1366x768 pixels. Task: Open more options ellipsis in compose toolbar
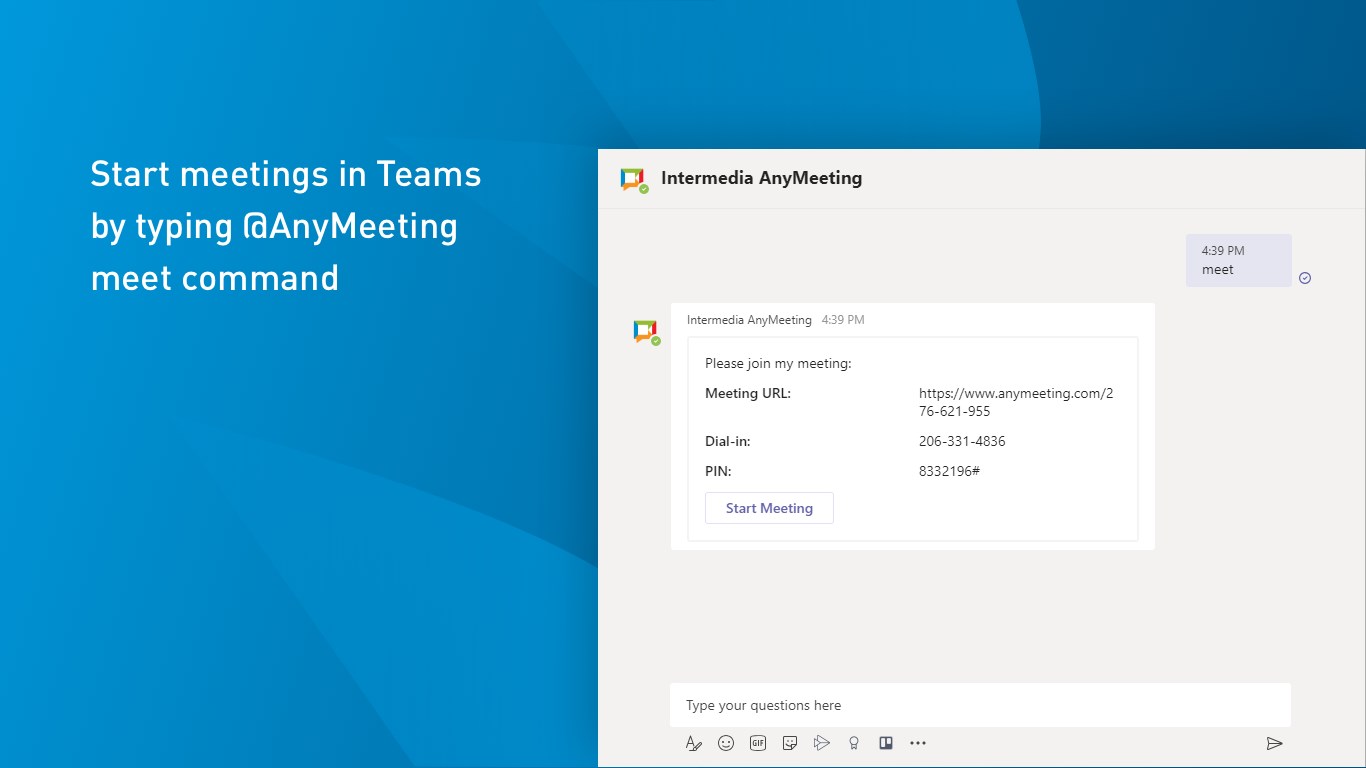coord(918,743)
